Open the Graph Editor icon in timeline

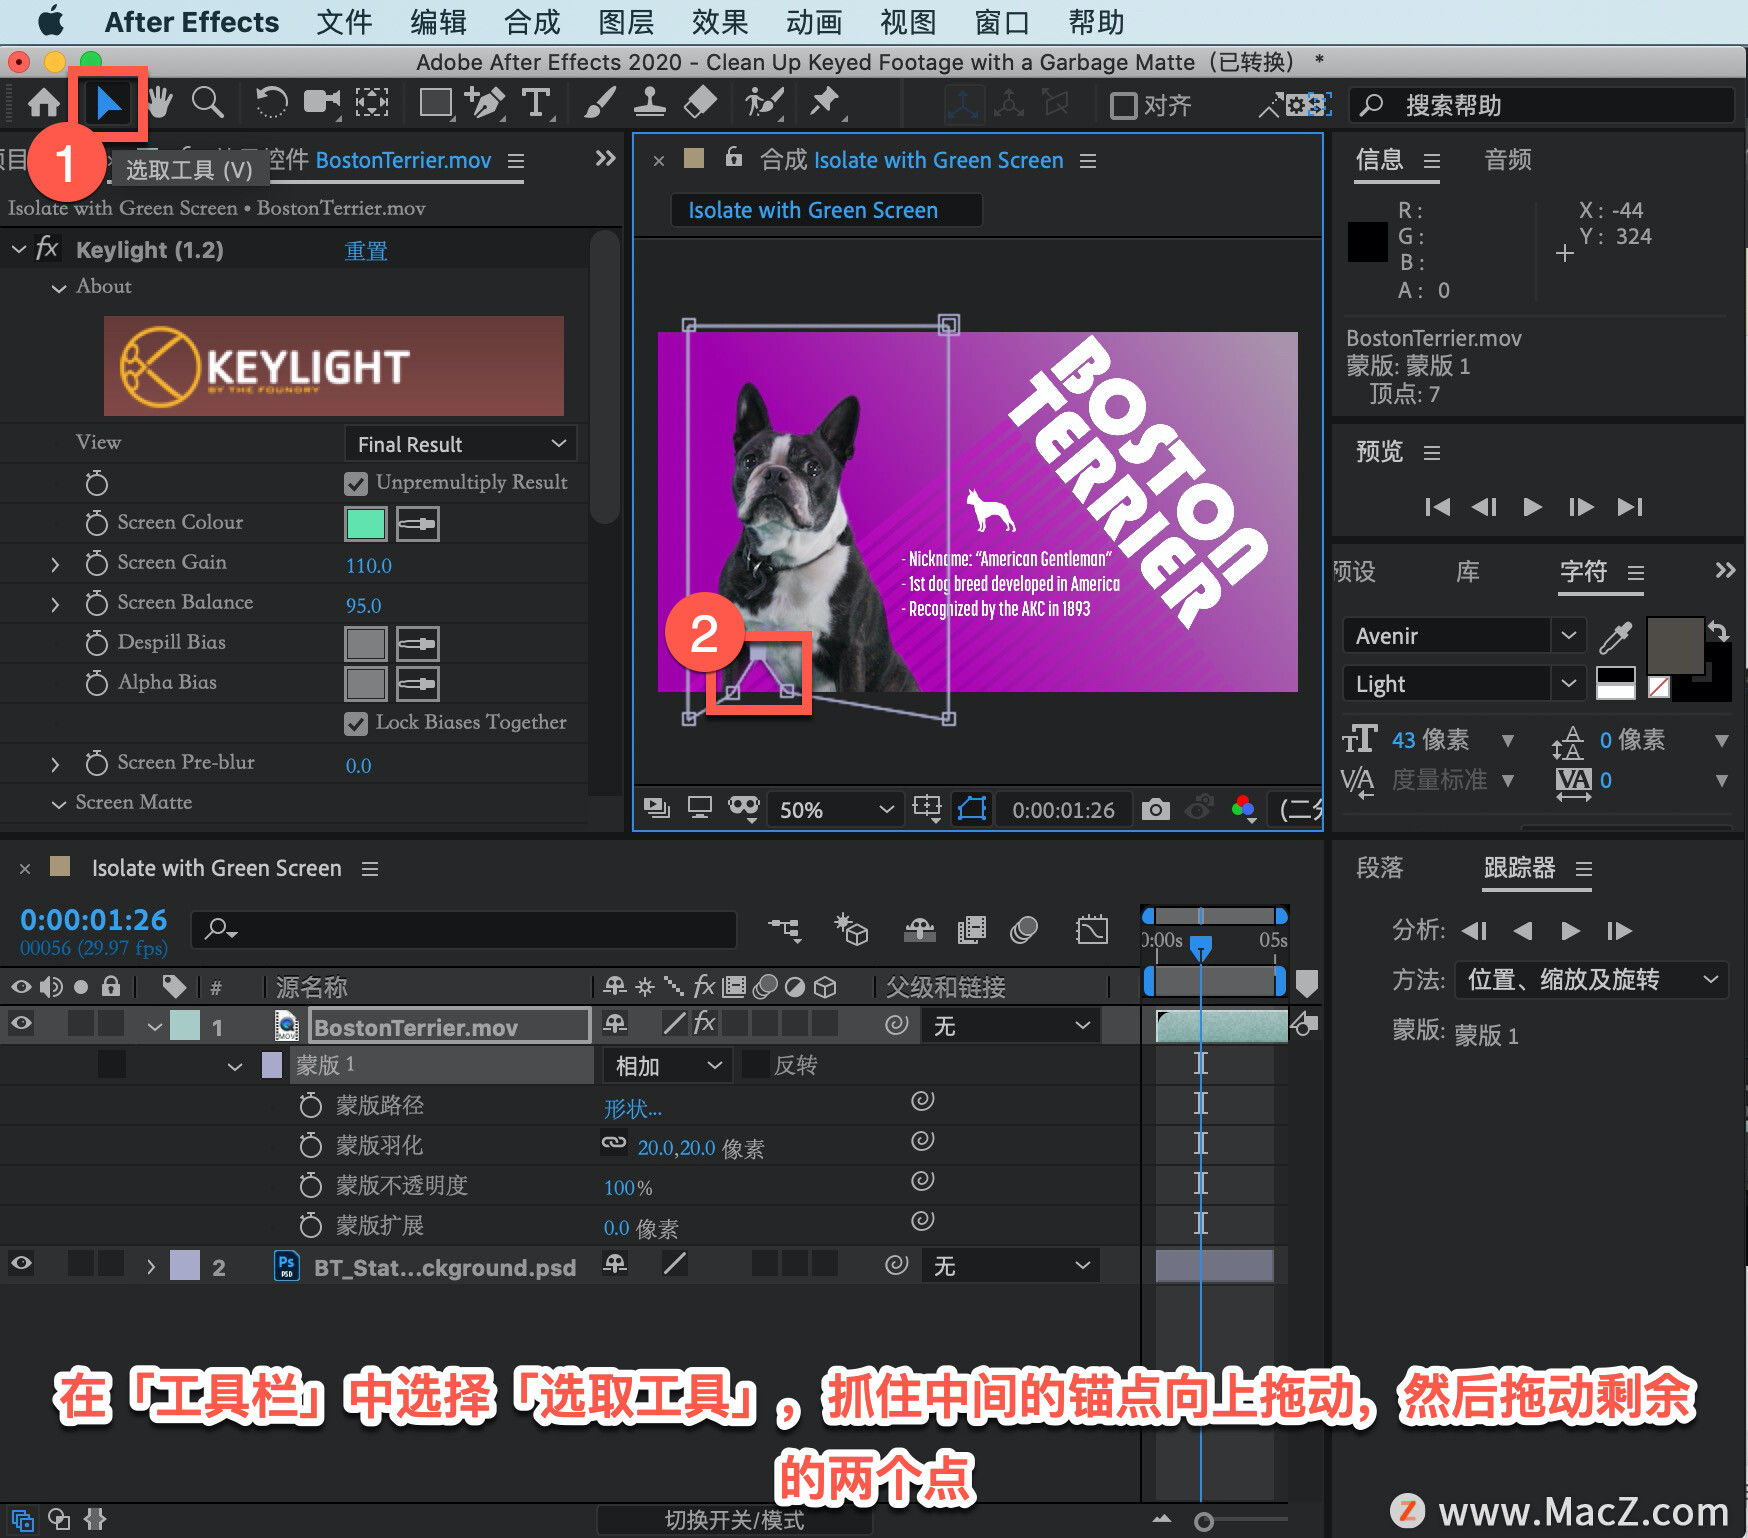tap(1092, 931)
